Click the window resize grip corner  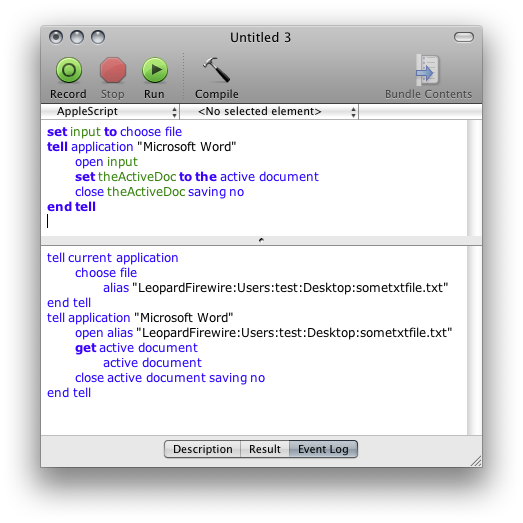pos(476,461)
